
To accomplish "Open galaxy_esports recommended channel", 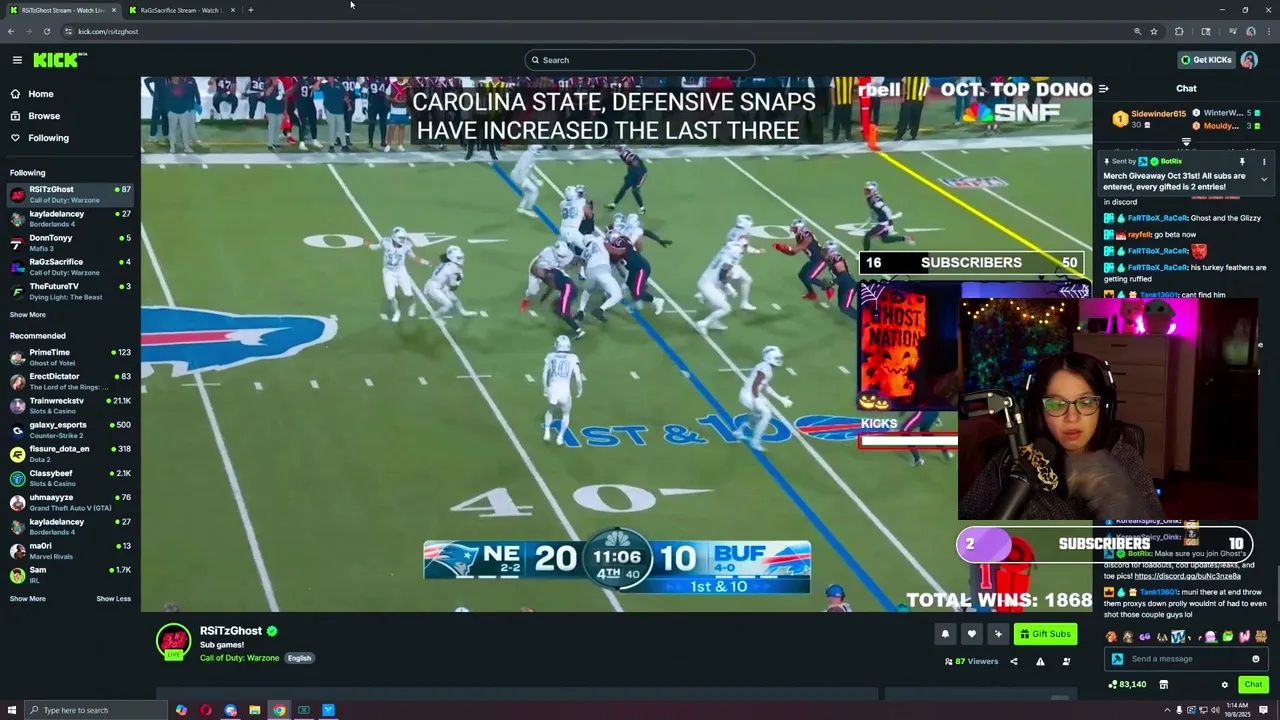I will (x=70, y=429).
